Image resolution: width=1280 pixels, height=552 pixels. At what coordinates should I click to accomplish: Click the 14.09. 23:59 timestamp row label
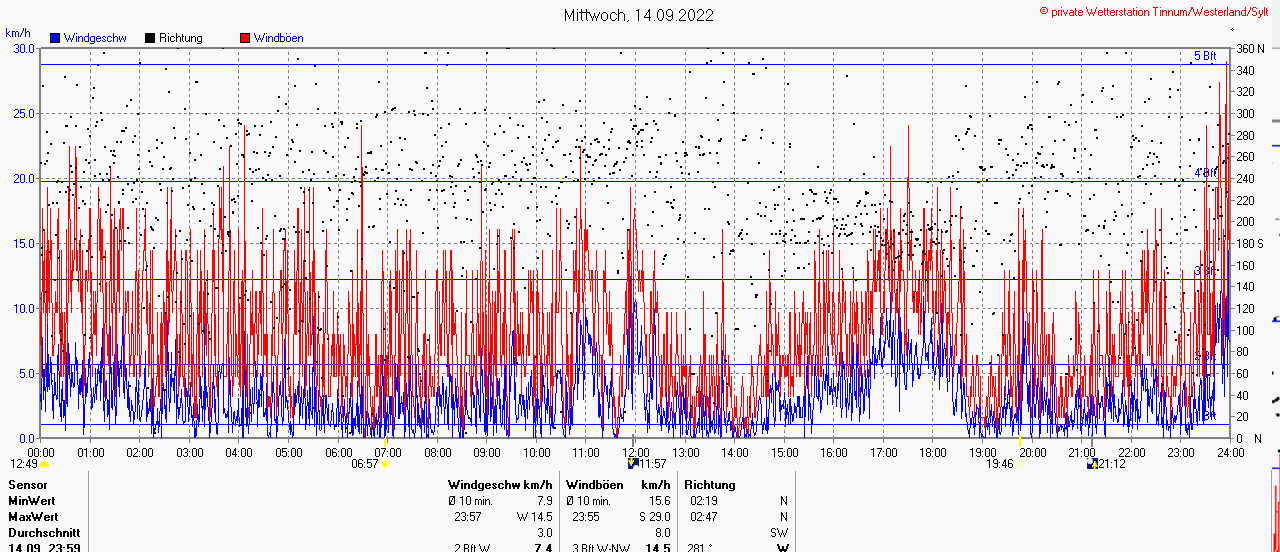(x=44, y=548)
